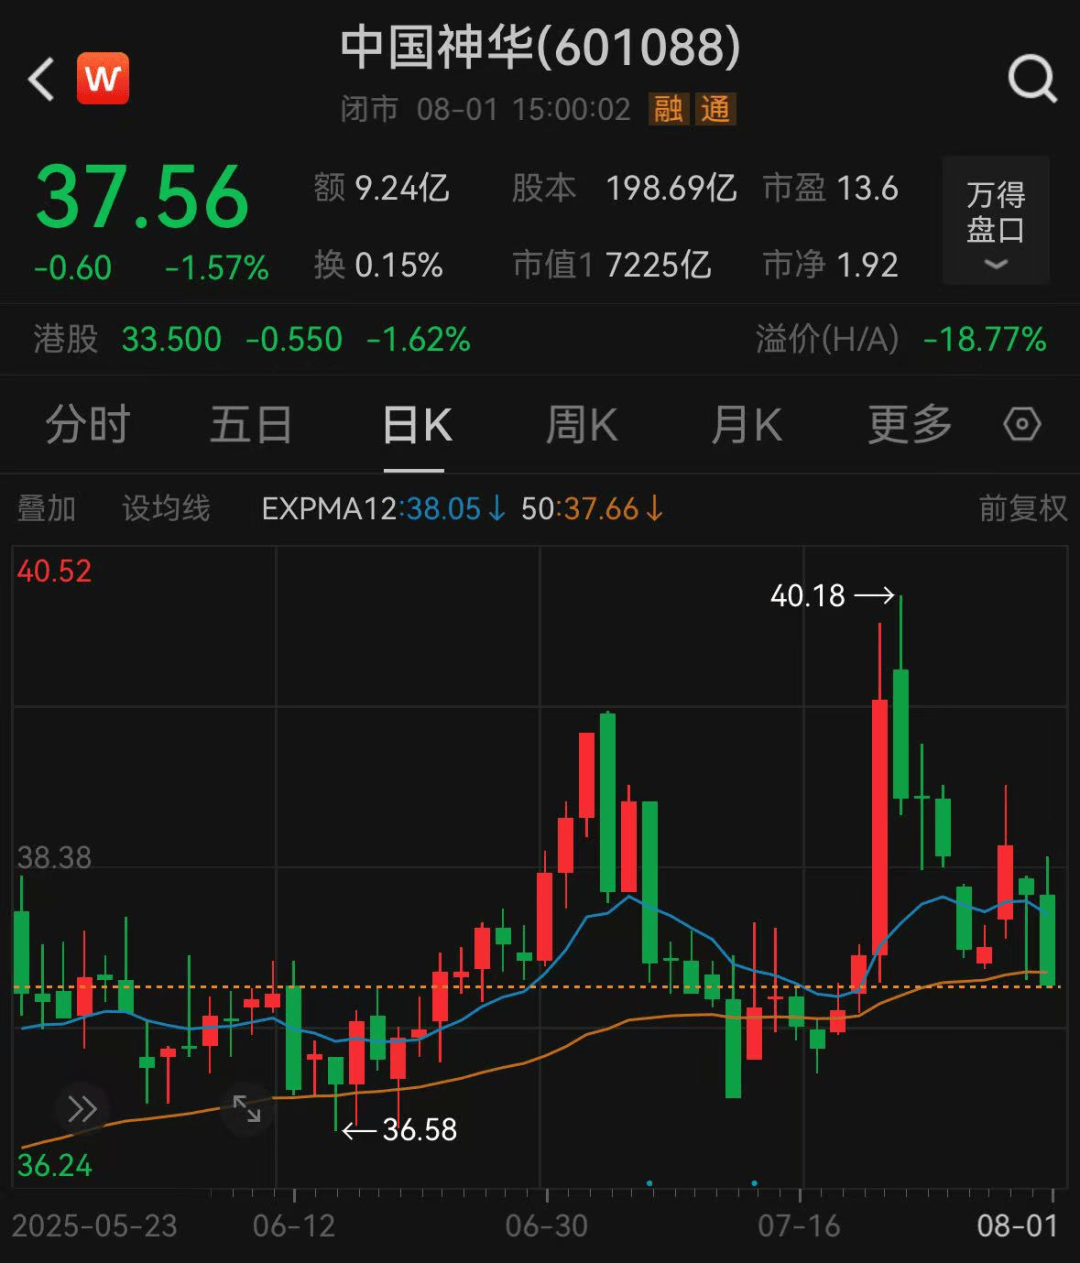Tap the 叠加 overlay button

click(x=46, y=508)
